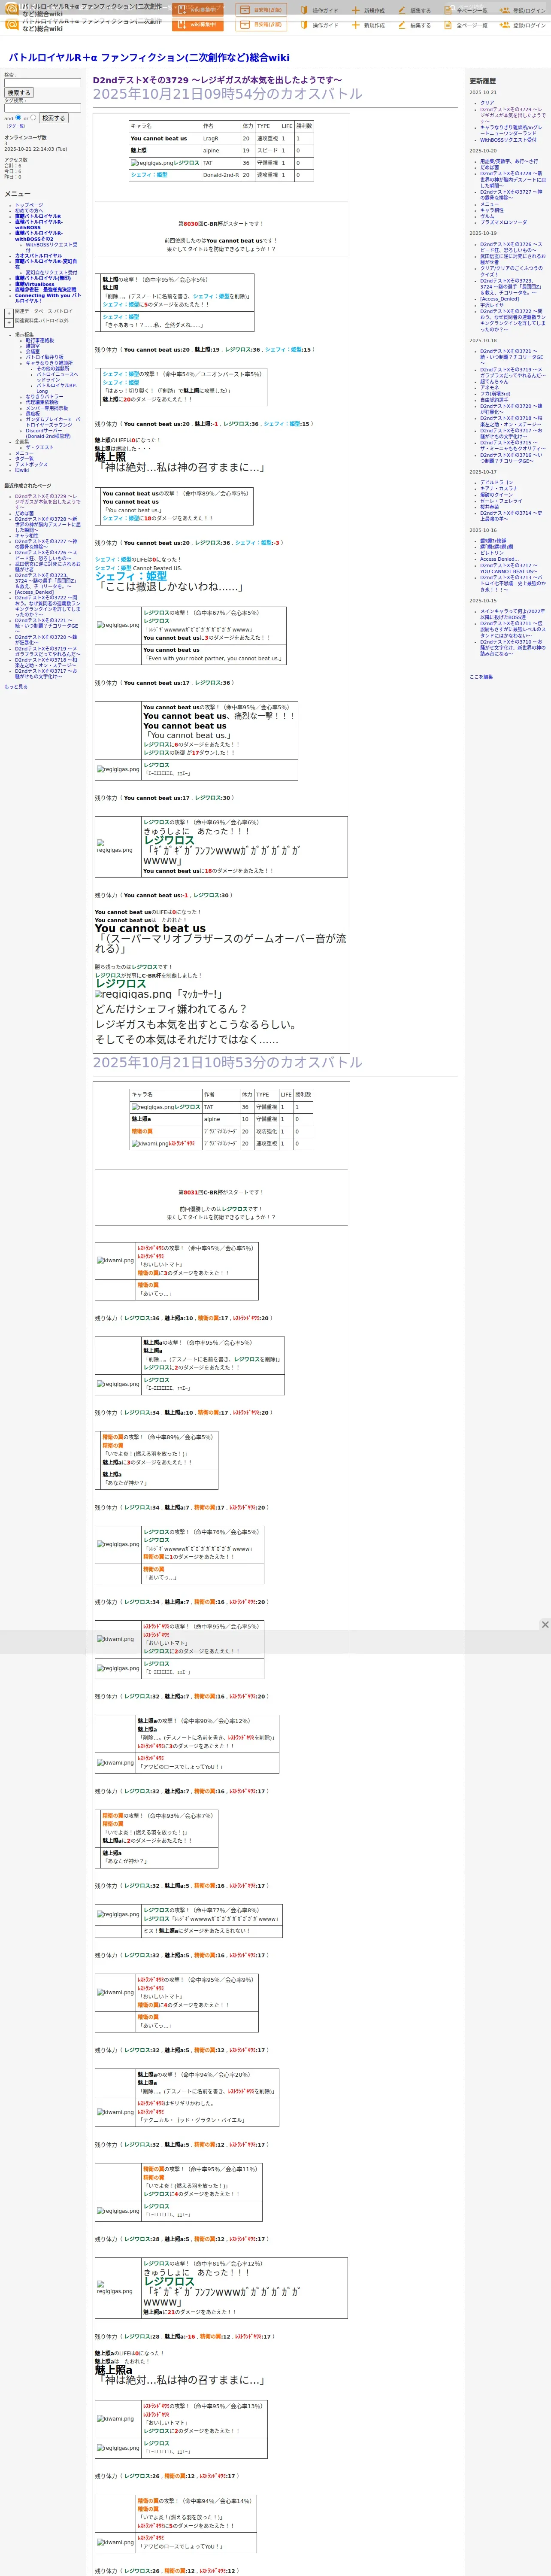Open 軽行事連絡板 board link
The height and width of the screenshot is (2576, 551).
pyautogui.click(x=40, y=340)
